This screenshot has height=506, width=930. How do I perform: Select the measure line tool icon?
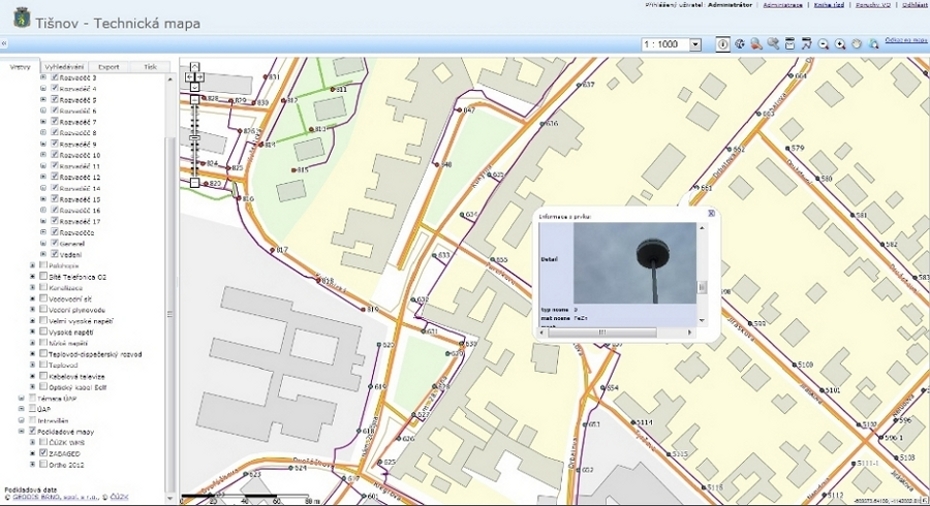coord(806,44)
